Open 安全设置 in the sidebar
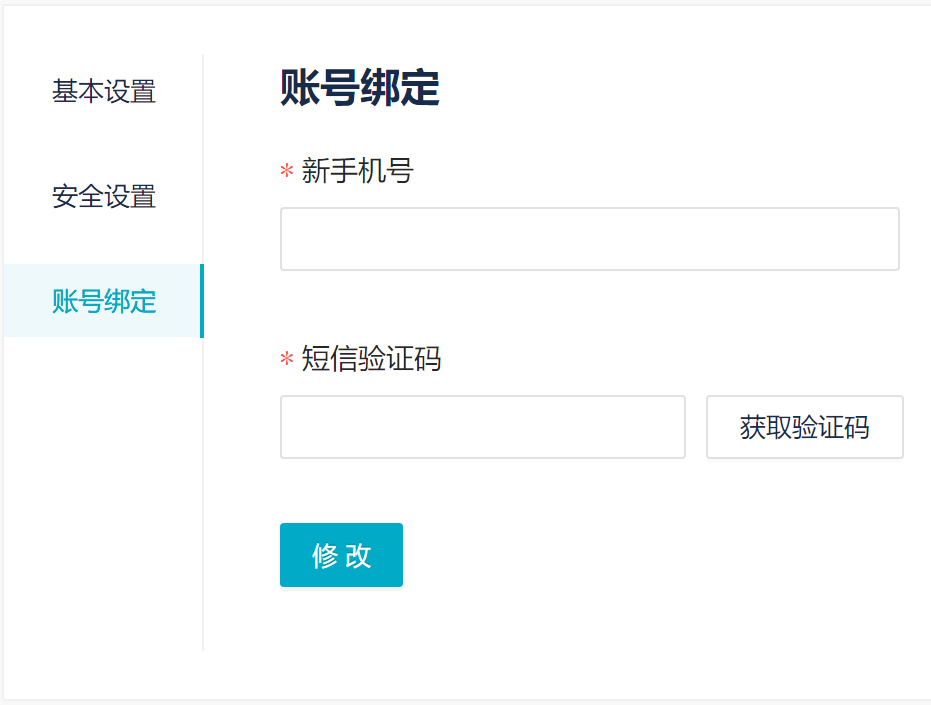The image size is (931, 705). 104,197
